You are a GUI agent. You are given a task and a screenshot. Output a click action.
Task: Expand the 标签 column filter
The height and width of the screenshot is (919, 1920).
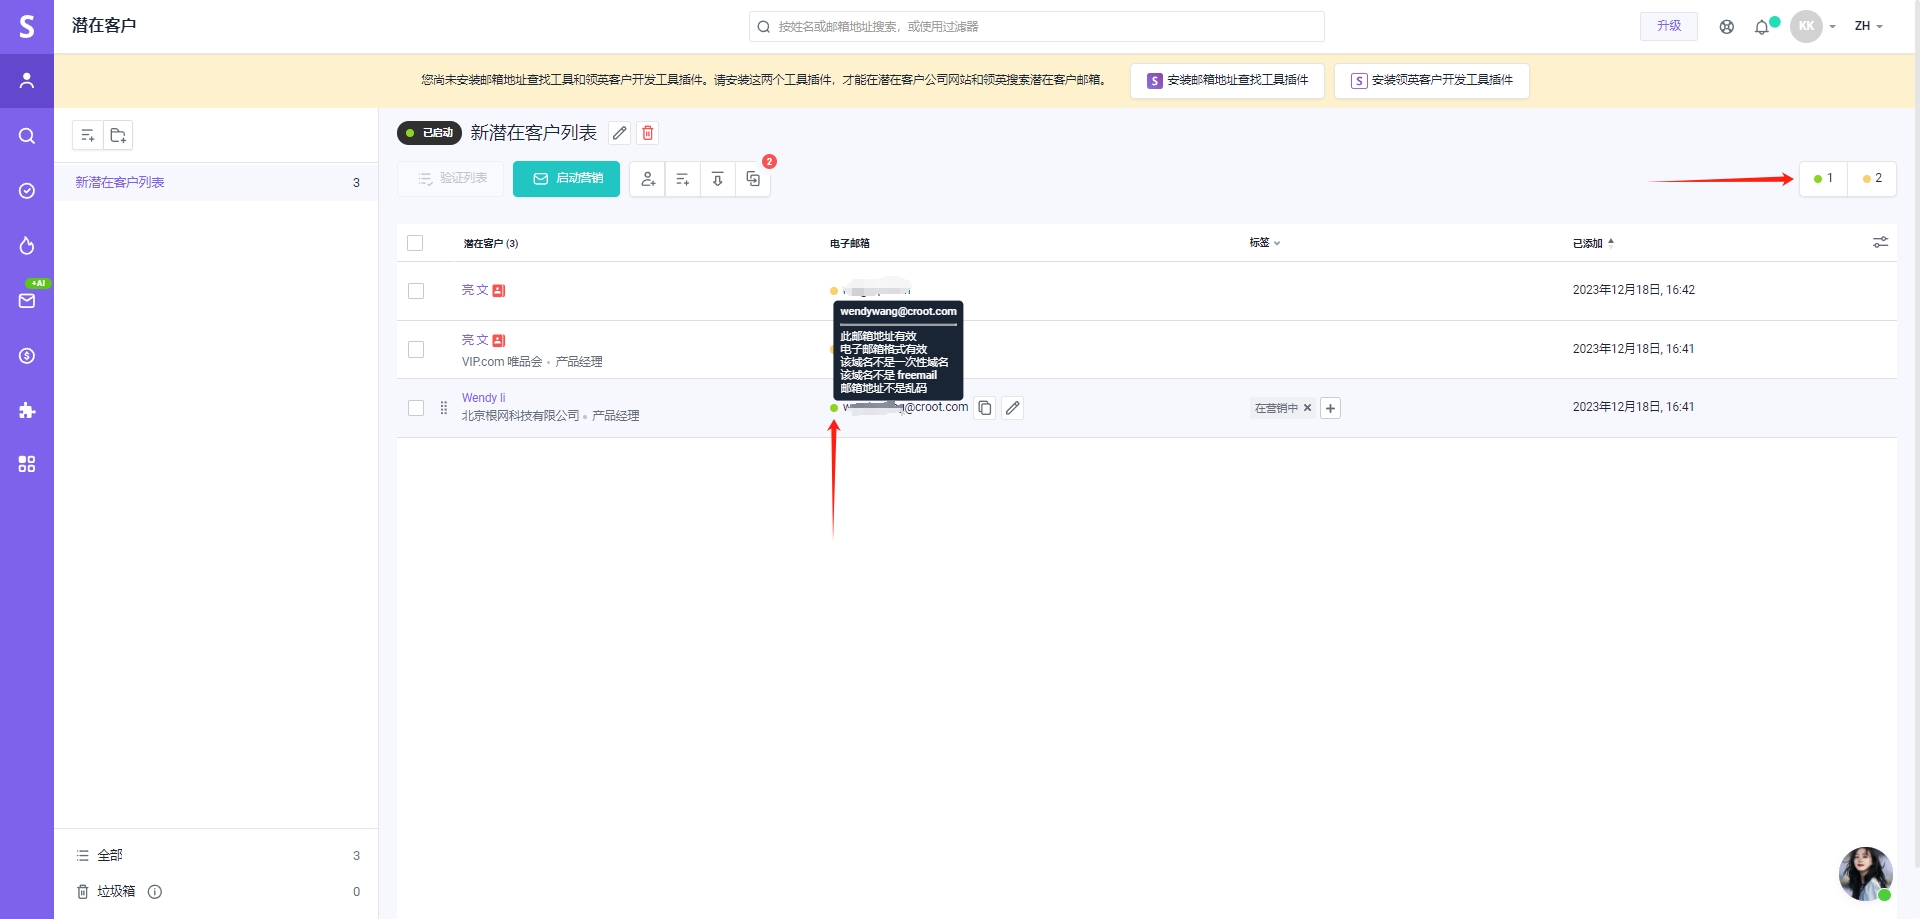click(1265, 243)
